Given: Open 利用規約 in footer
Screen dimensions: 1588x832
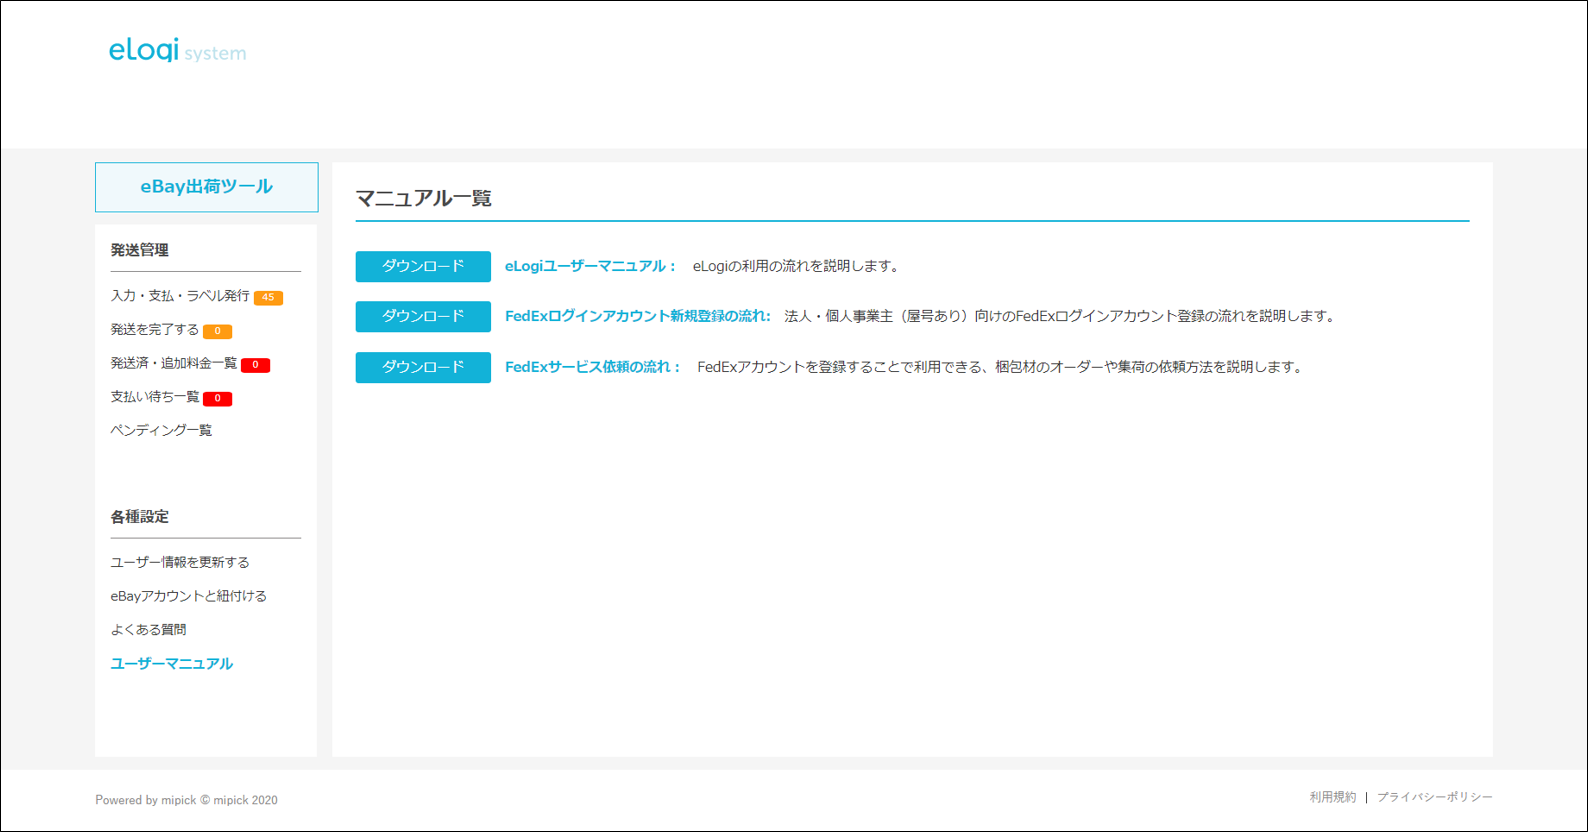Looking at the screenshot, I should click(1333, 797).
